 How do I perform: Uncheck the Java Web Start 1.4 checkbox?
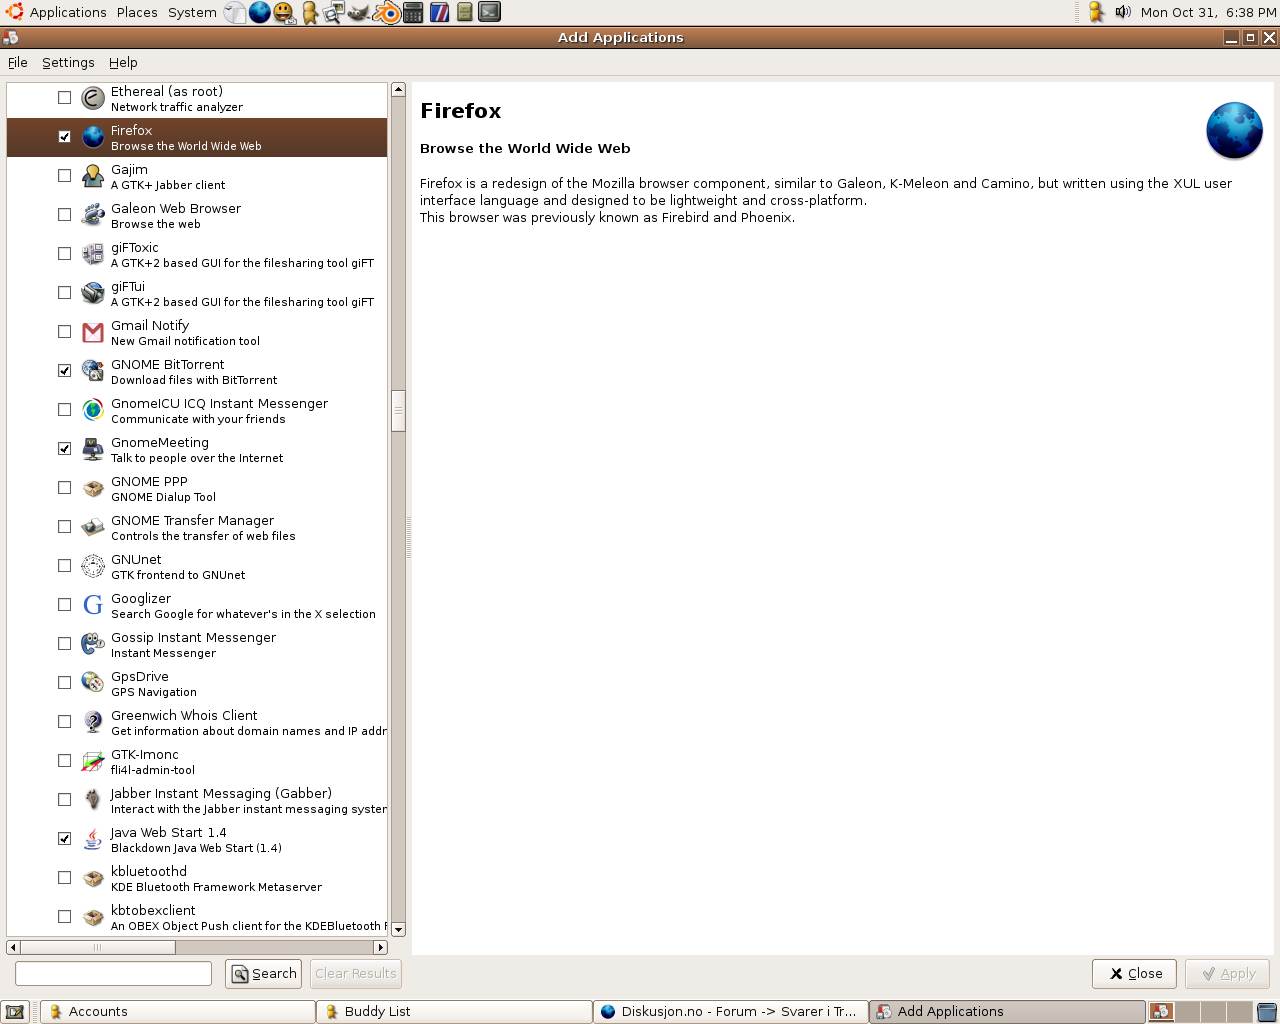point(65,839)
